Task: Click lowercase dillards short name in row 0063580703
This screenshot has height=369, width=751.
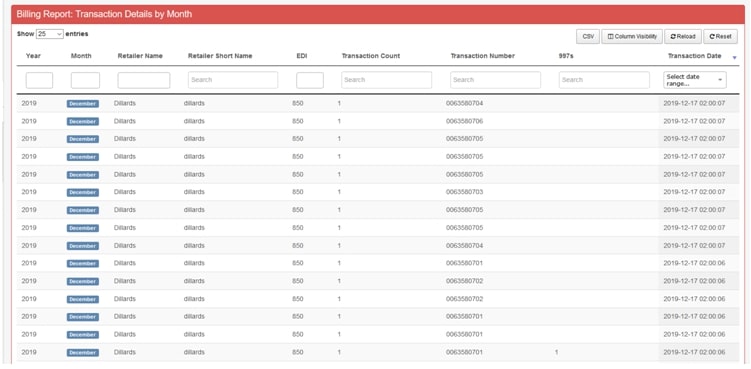Action: [x=194, y=192]
